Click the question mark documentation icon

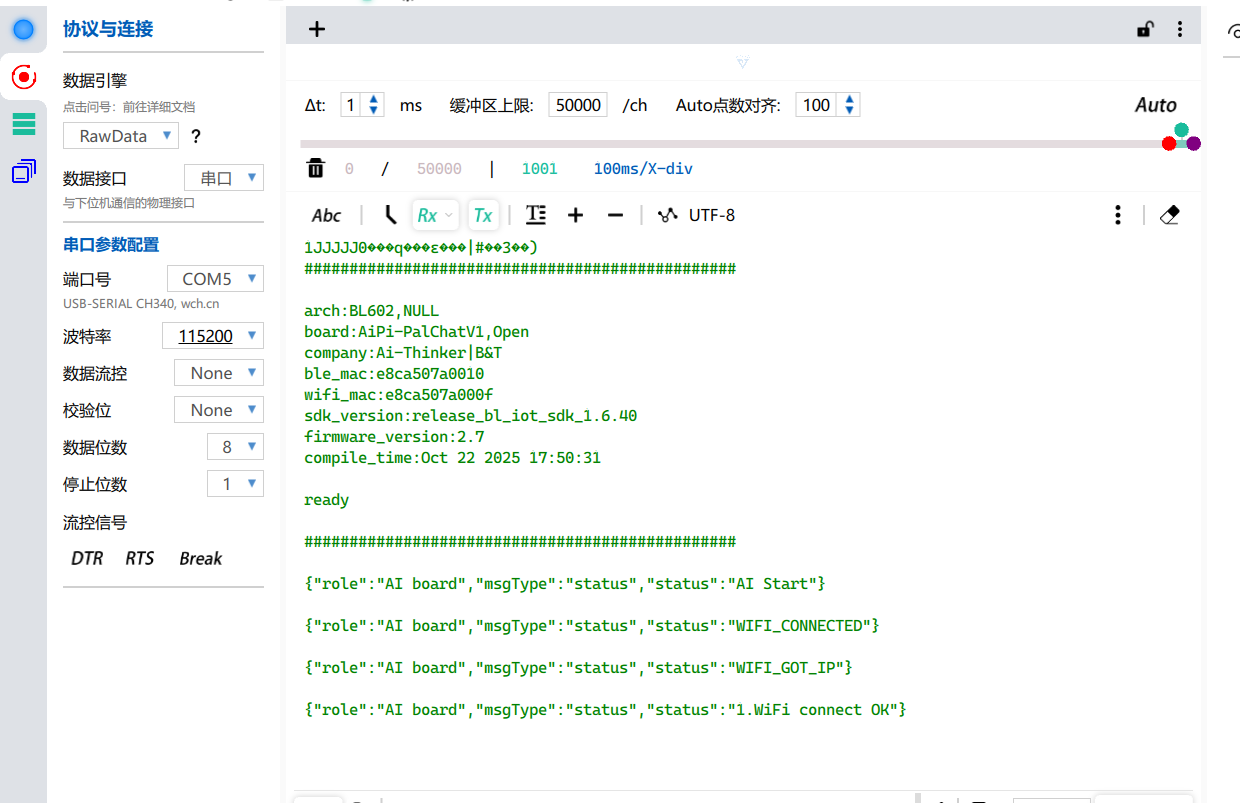coord(196,137)
